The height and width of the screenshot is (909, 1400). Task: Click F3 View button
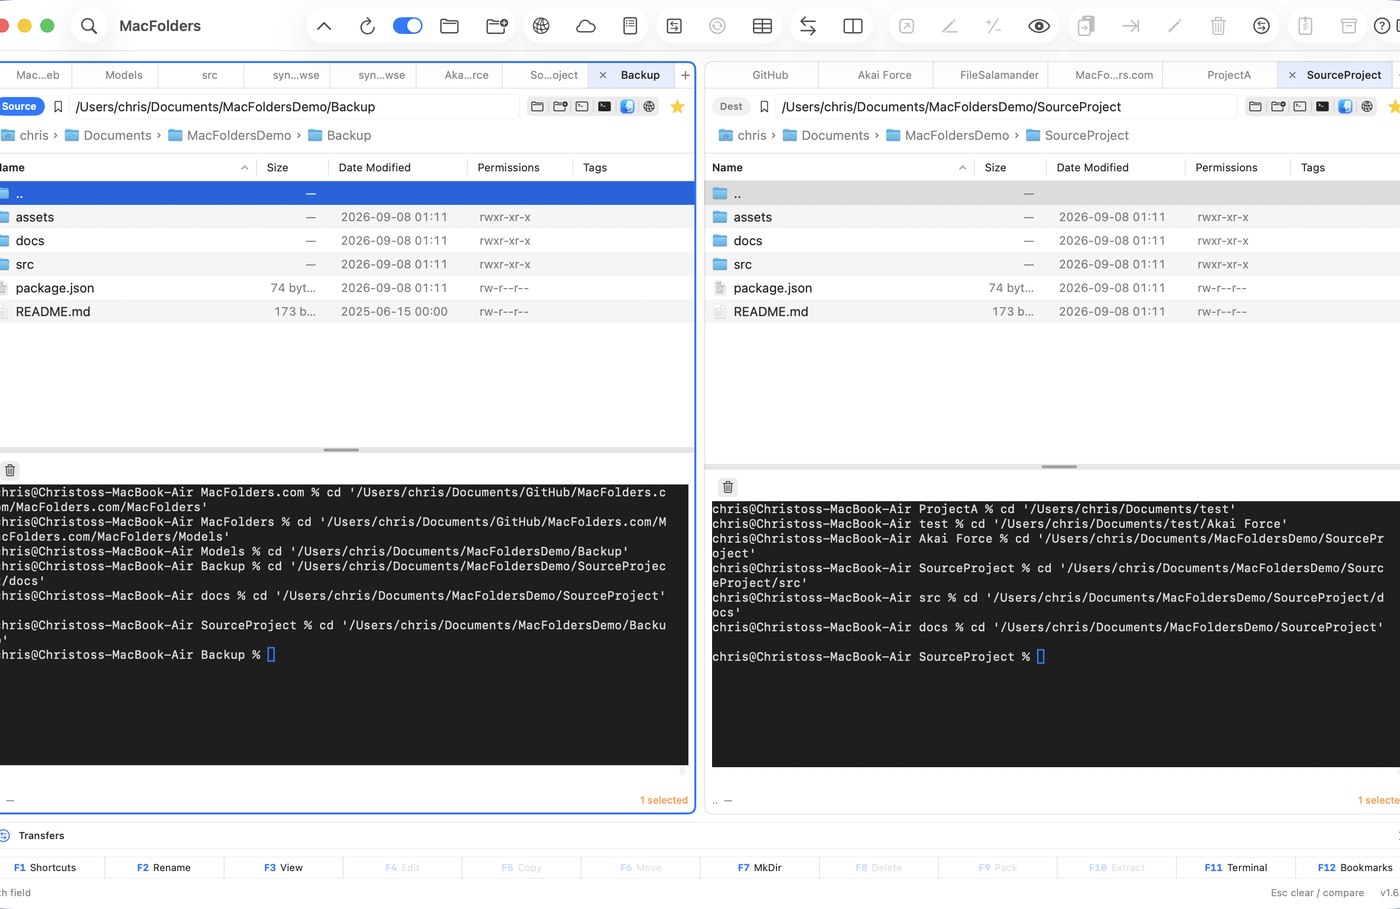coord(283,868)
